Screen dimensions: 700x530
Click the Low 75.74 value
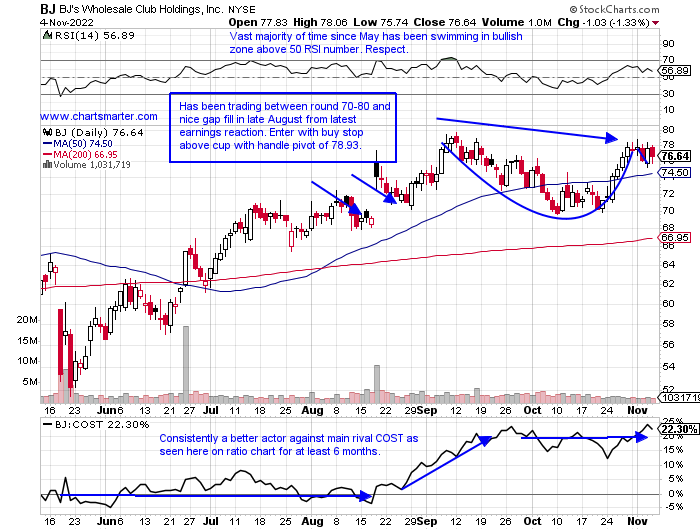(381, 22)
